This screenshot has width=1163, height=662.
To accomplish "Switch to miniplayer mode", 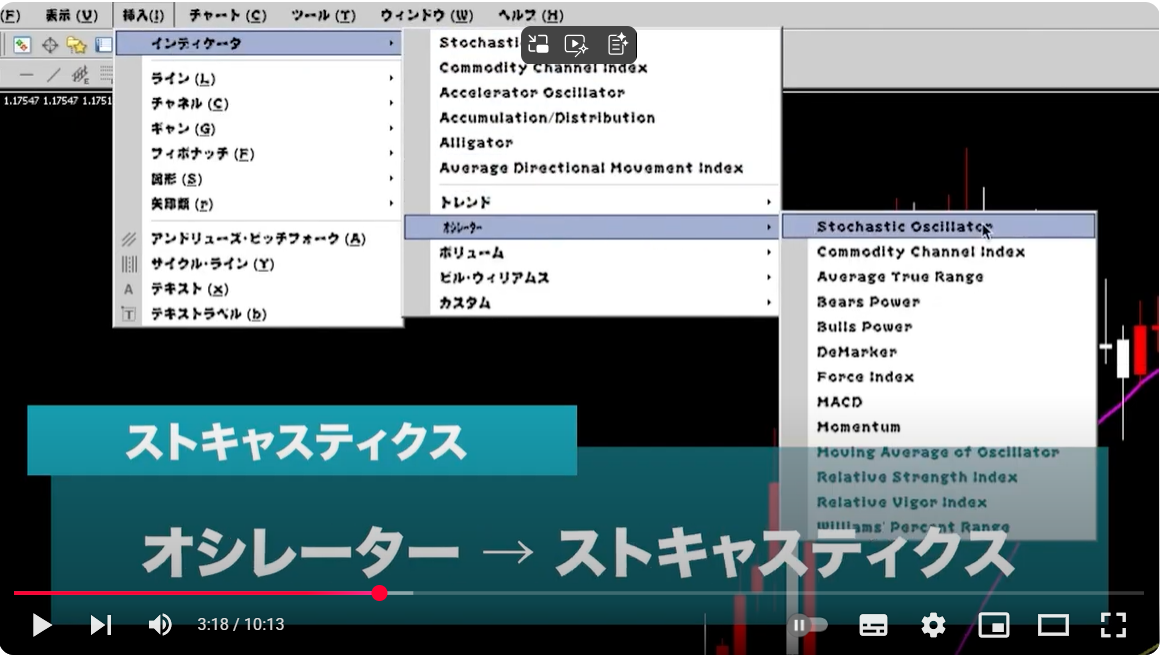I will [994, 625].
